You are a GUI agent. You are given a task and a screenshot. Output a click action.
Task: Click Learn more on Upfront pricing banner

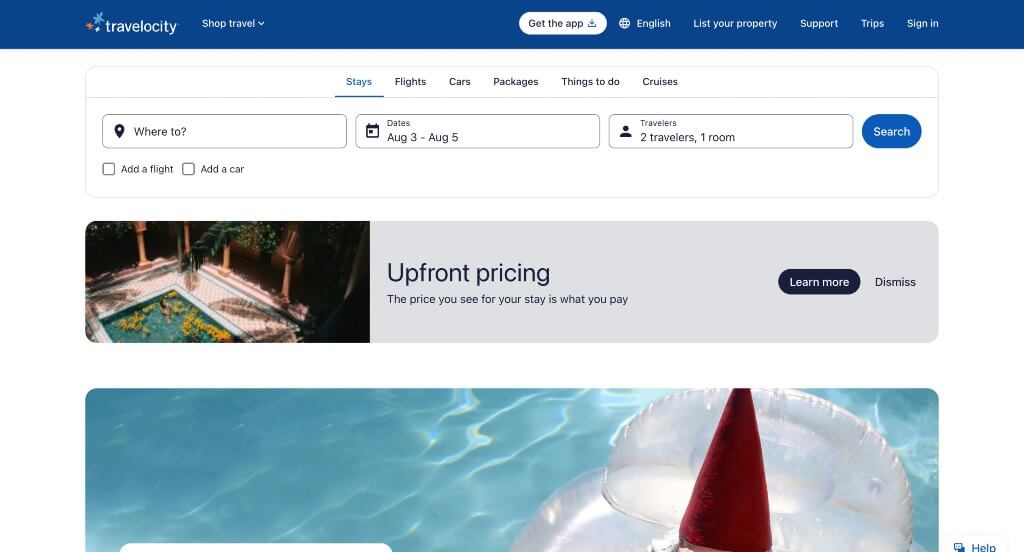[x=819, y=282]
